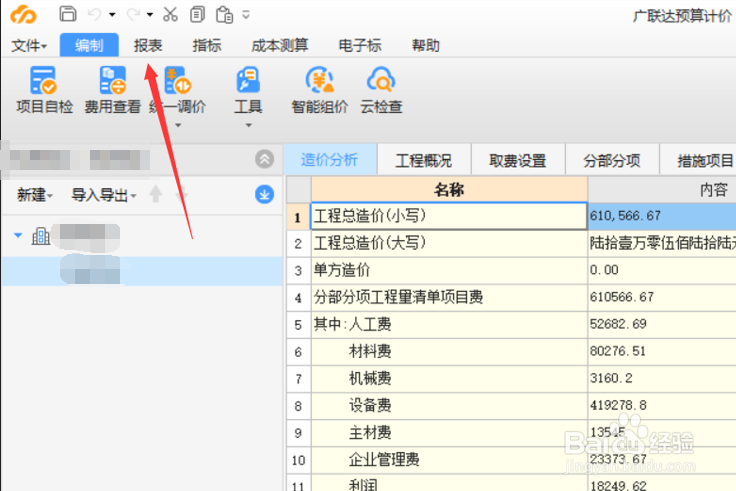Click the Paste clipboard icon
The height and width of the screenshot is (491, 736).
(x=224, y=15)
